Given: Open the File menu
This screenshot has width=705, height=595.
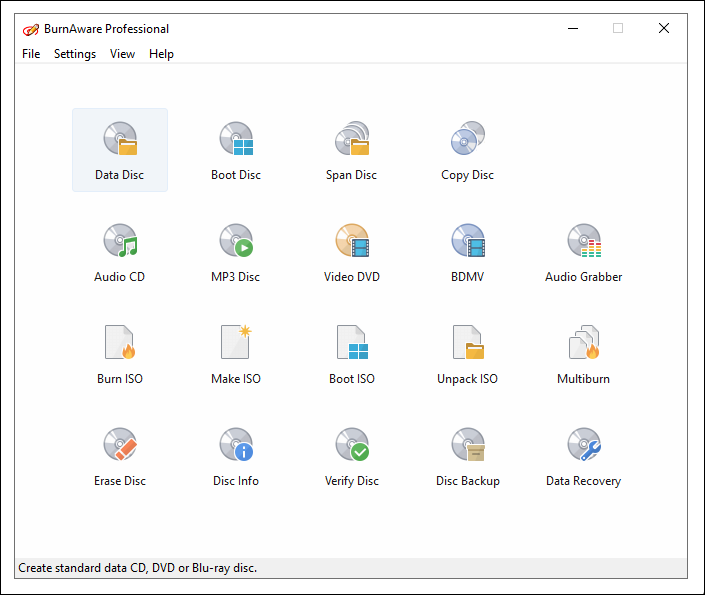Looking at the screenshot, I should click(x=31, y=54).
